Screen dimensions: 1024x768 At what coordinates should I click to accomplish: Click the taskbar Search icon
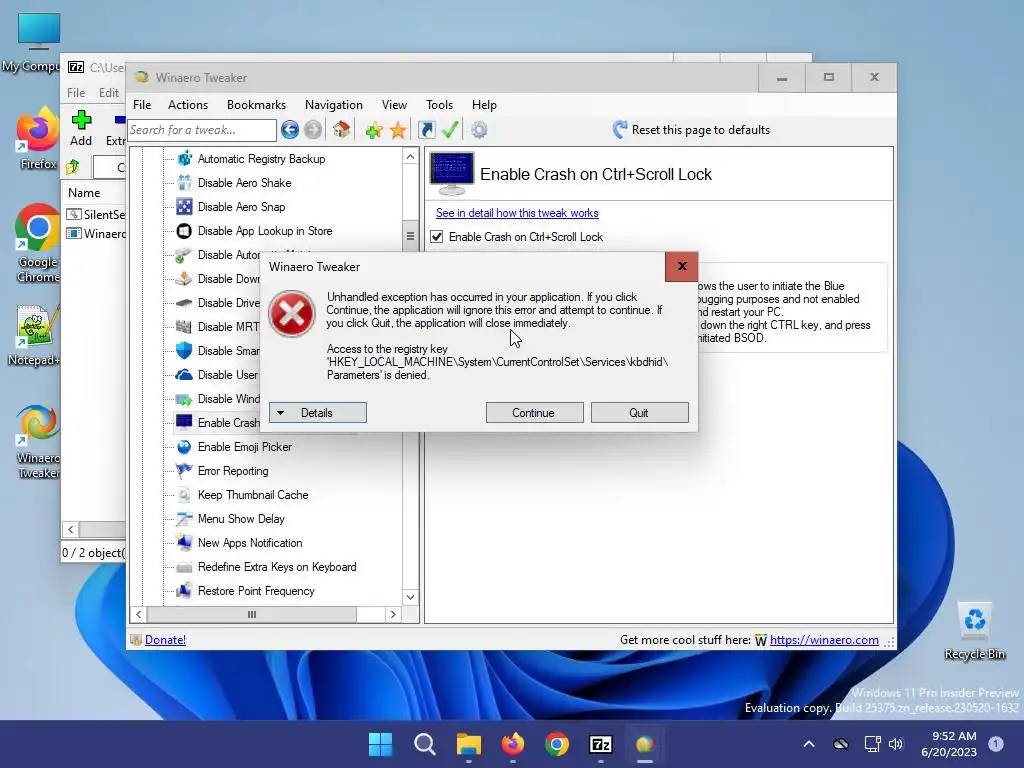[424, 744]
